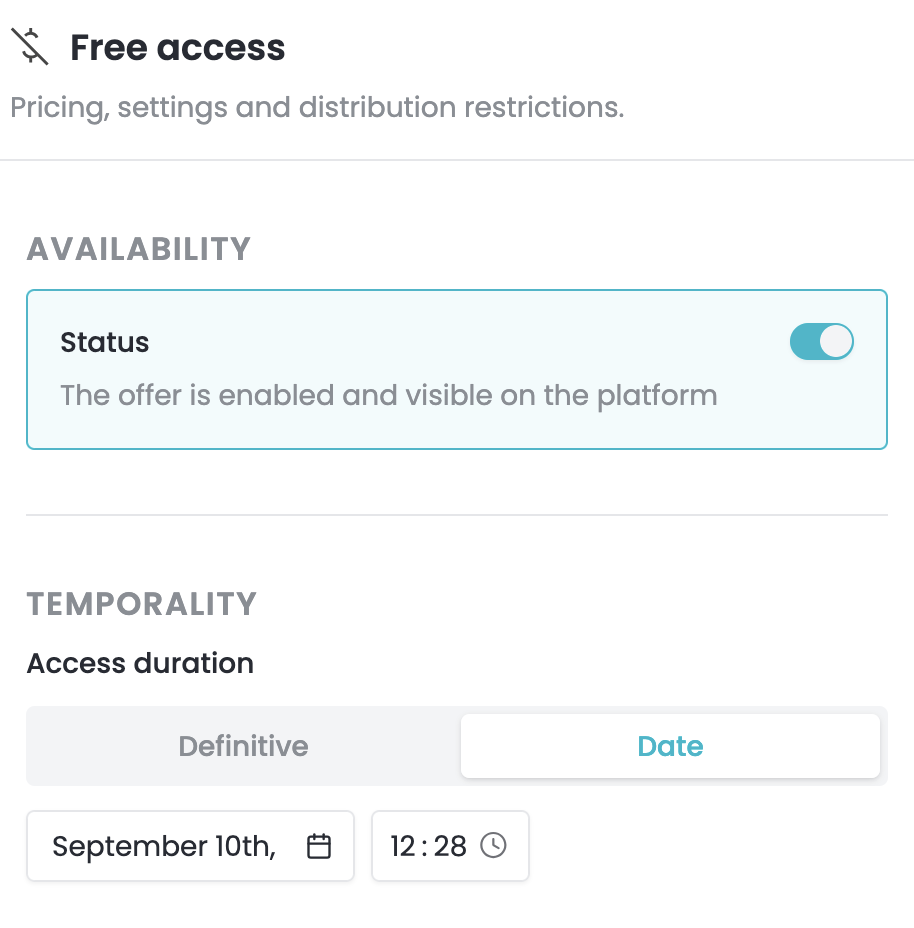The width and height of the screenshot is (914, 928).
Task: Toggle the Status switch off
Action: 822,341
